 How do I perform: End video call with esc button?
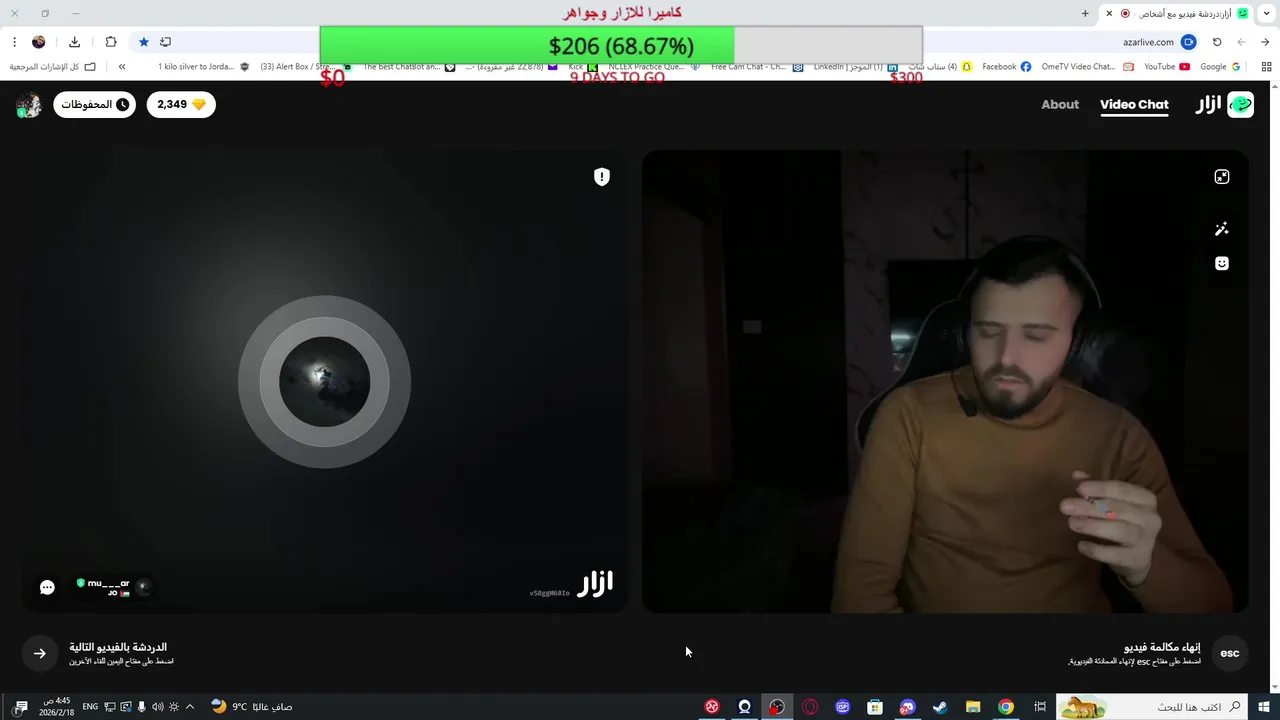click(1230, 653)
